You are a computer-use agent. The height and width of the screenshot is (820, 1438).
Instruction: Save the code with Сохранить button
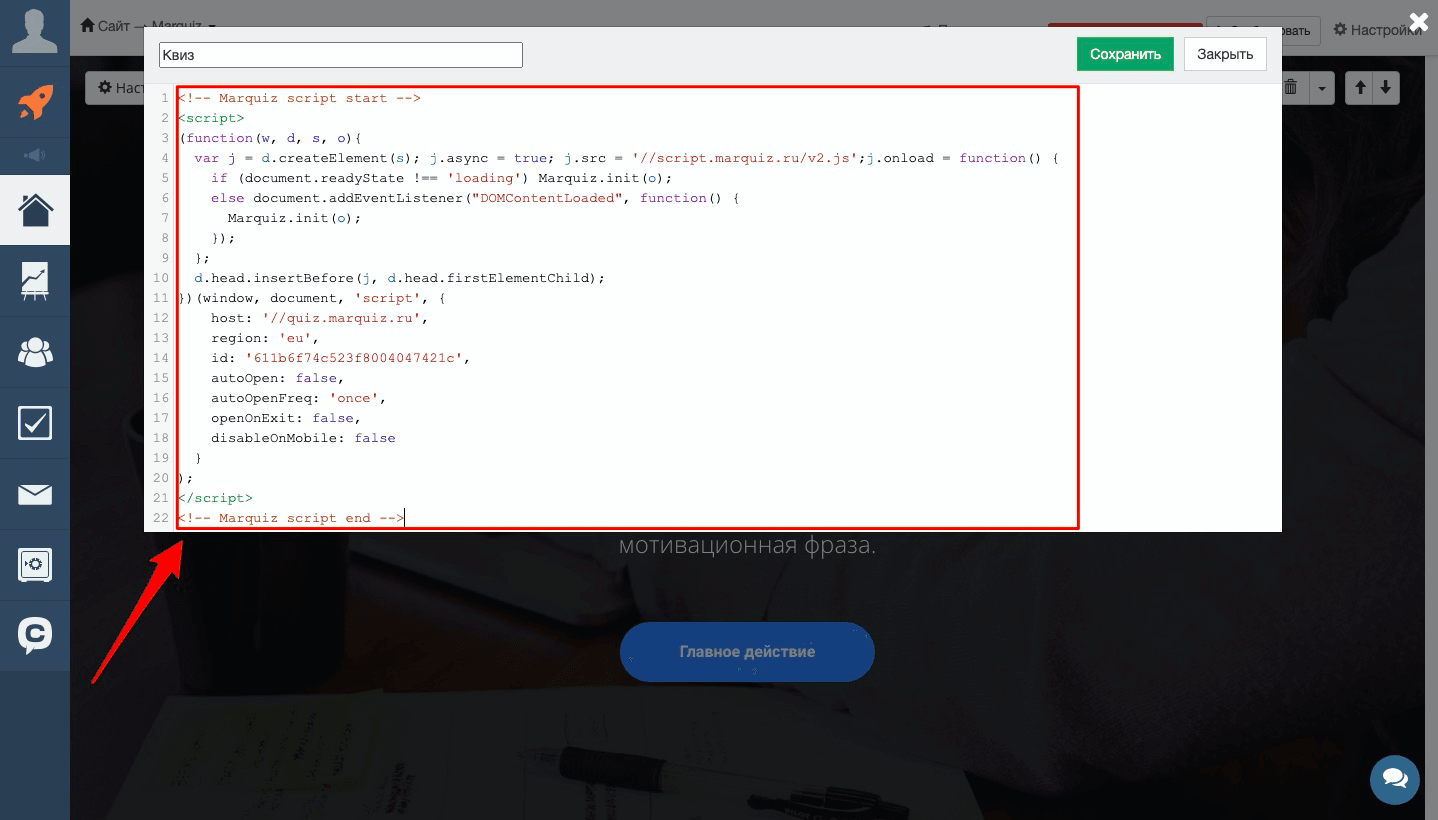pyautogui.click(x=1125, y=54)
